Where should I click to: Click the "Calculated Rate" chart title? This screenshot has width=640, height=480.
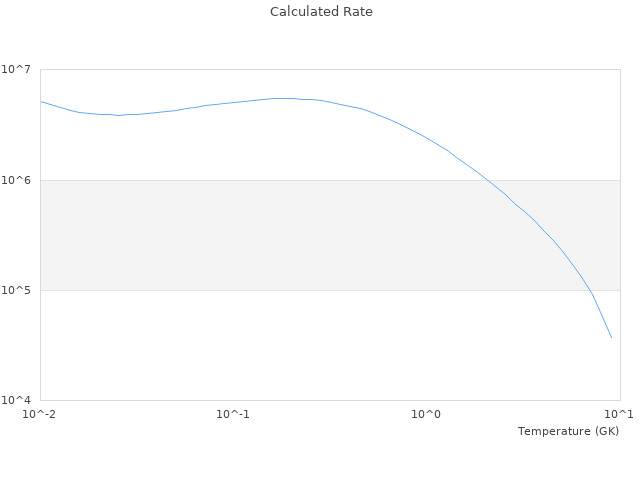coord(320,12)
